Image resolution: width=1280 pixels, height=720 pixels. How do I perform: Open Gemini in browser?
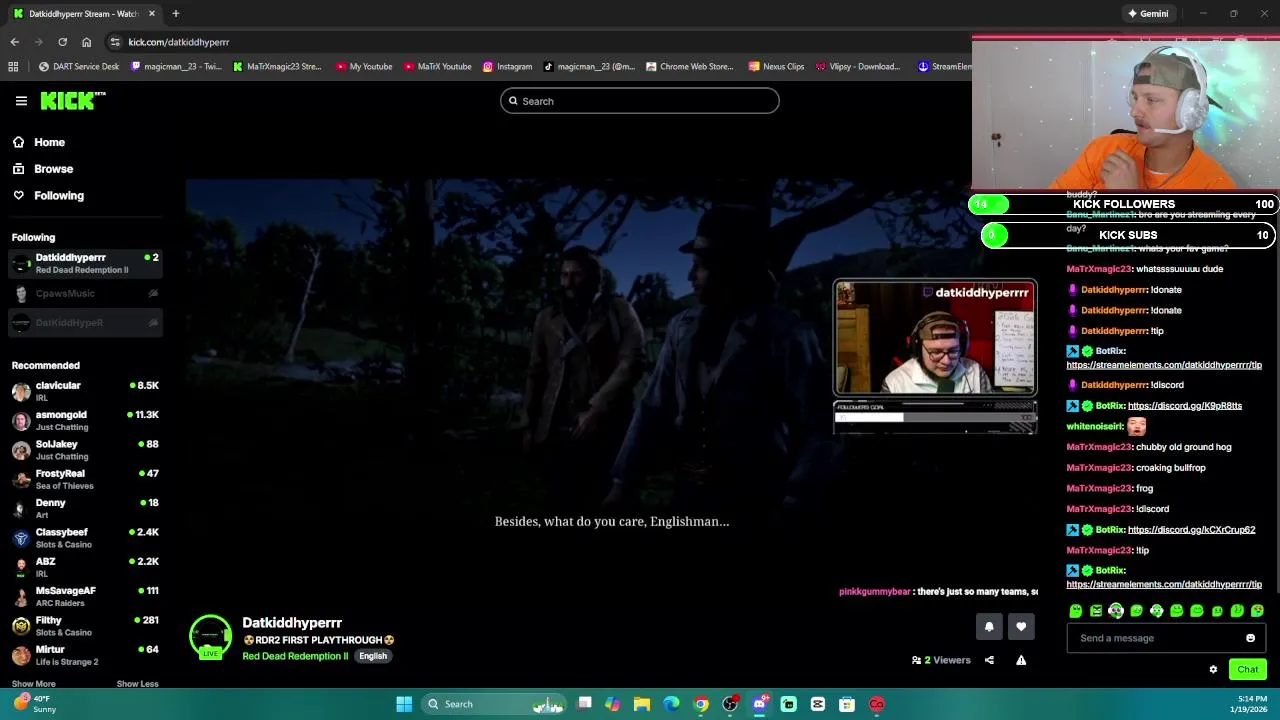tap(1147, 14)
